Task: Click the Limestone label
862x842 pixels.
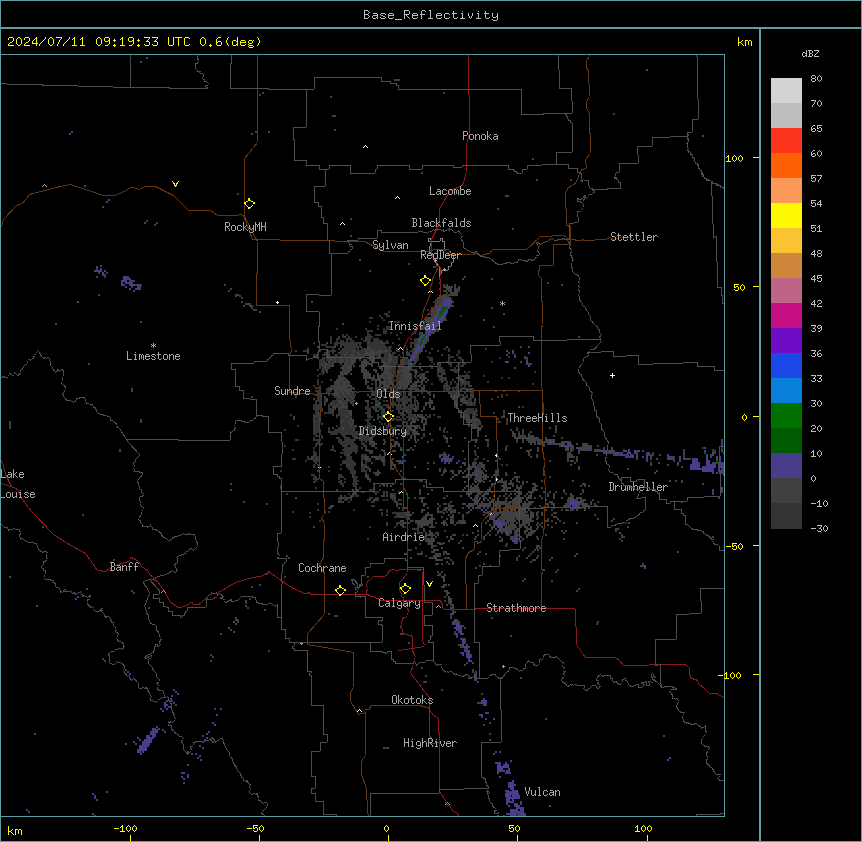Action: click(x=153, y=356)
